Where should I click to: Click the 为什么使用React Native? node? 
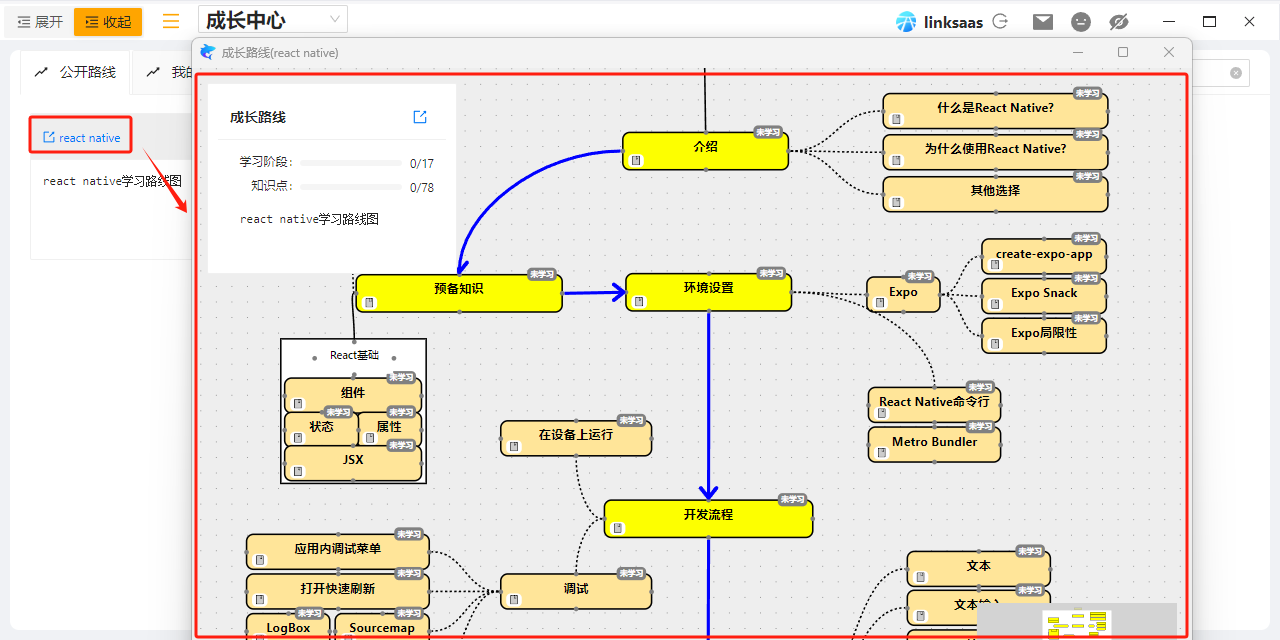point(995,152)
